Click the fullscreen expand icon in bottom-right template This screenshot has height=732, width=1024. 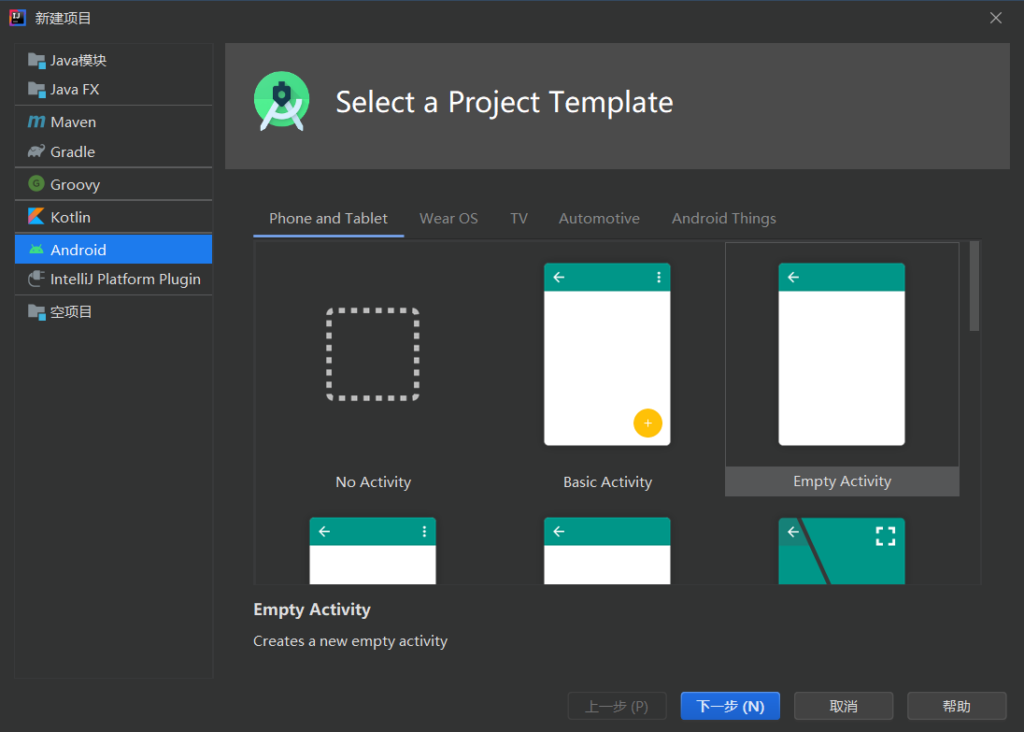pos(886,536)
